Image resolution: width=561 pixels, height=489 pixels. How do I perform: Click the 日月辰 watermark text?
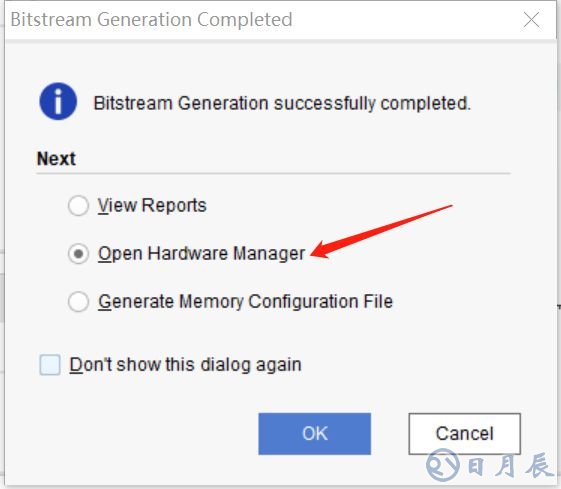[x=509, y=465]
